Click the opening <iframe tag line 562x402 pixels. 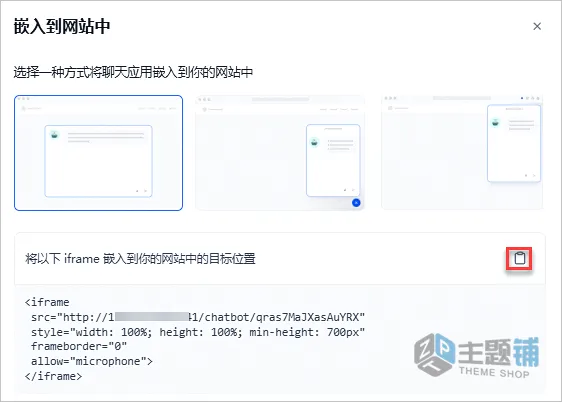[x=47, y=302]
